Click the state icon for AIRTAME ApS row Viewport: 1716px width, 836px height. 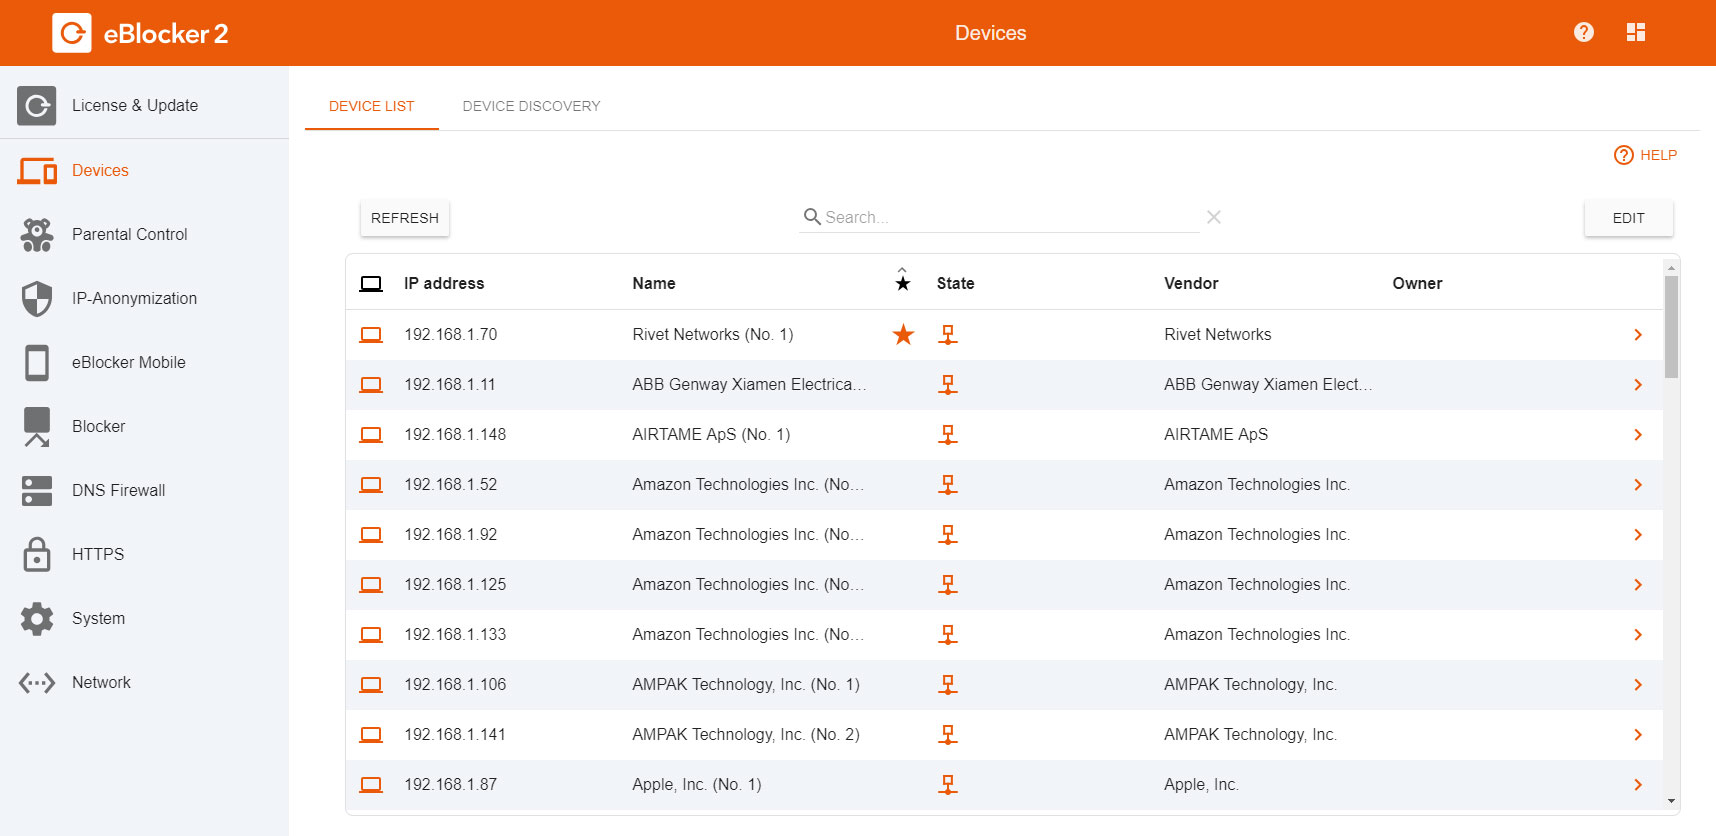pyautogui.click(x=948, y=435)
